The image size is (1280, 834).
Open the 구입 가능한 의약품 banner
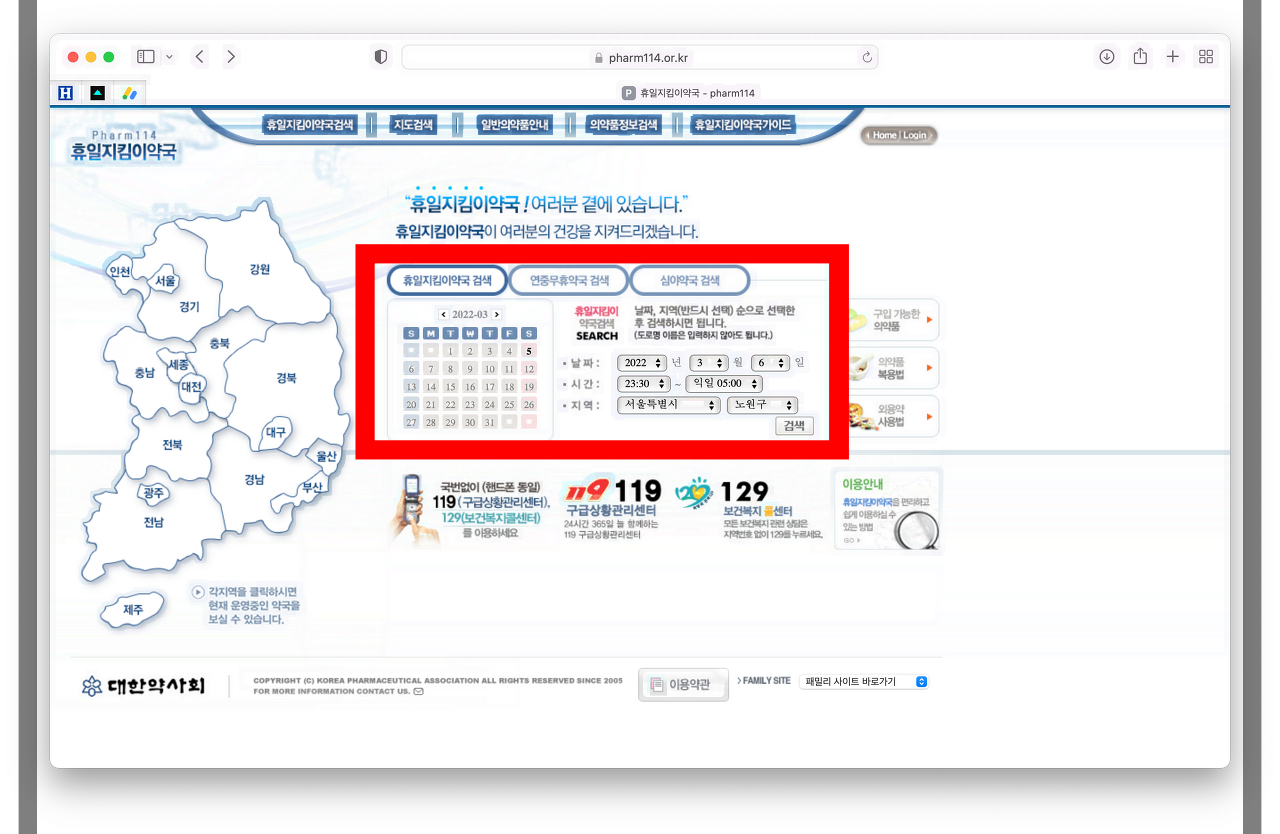pos(894,320)
